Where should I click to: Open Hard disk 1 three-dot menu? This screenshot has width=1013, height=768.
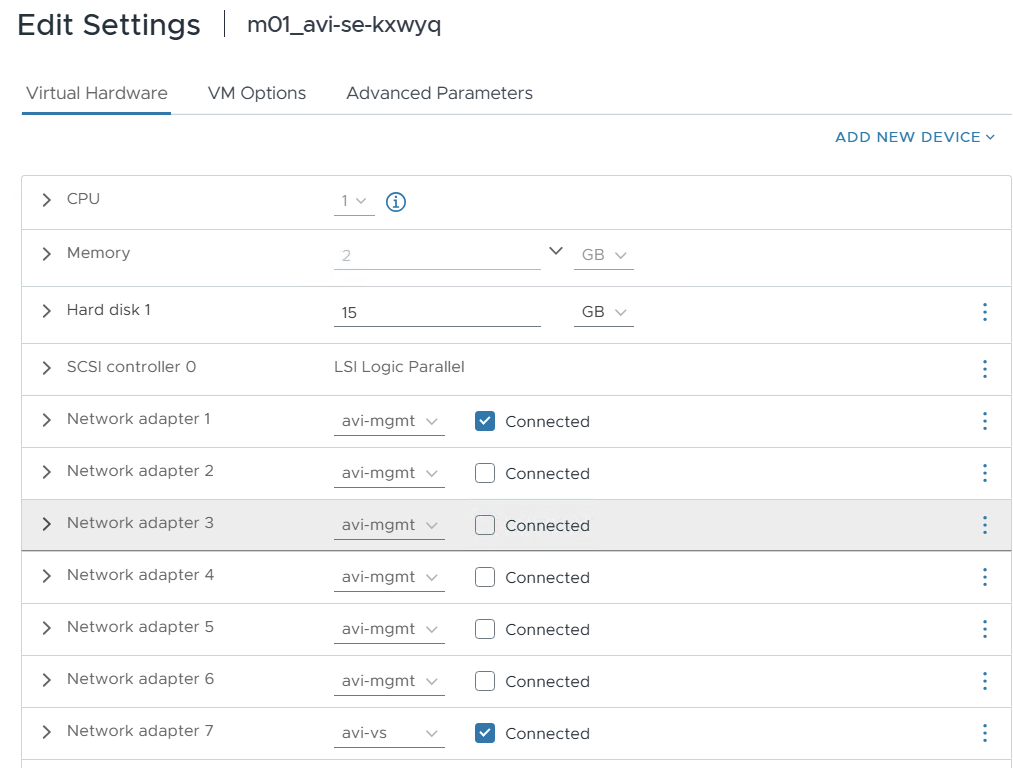[x=984, y=312]
